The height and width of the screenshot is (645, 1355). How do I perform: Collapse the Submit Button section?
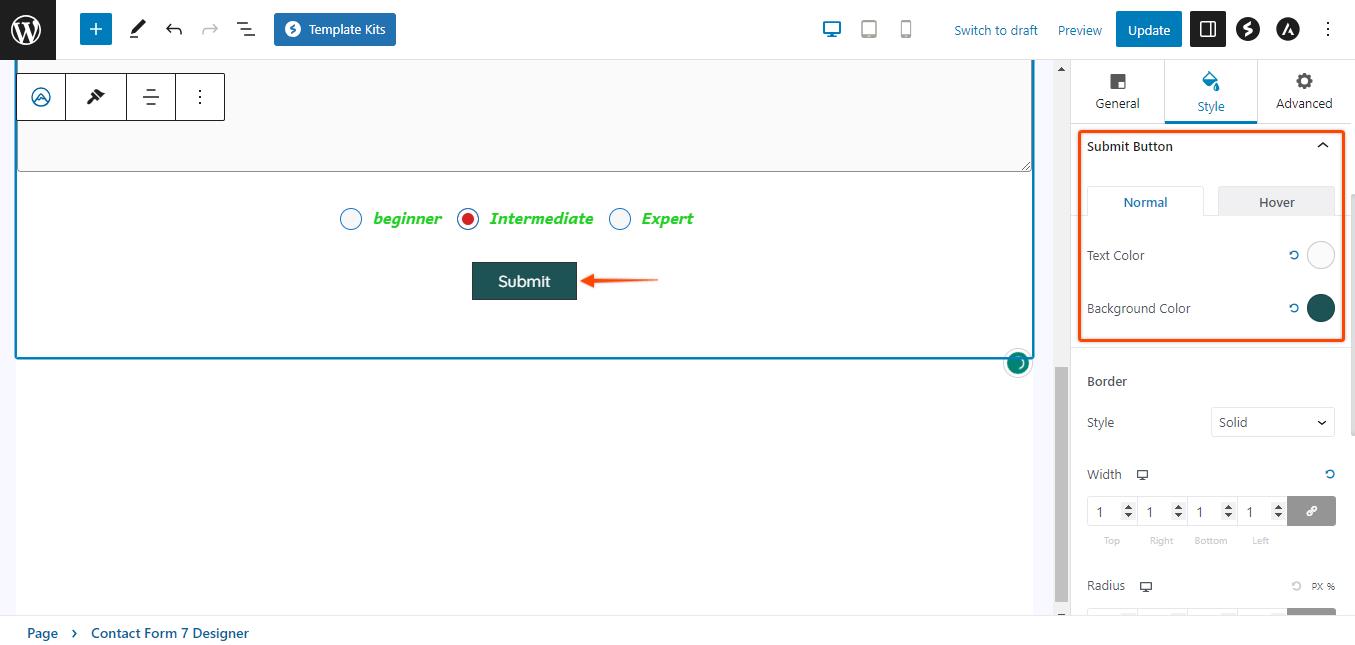1322,146
